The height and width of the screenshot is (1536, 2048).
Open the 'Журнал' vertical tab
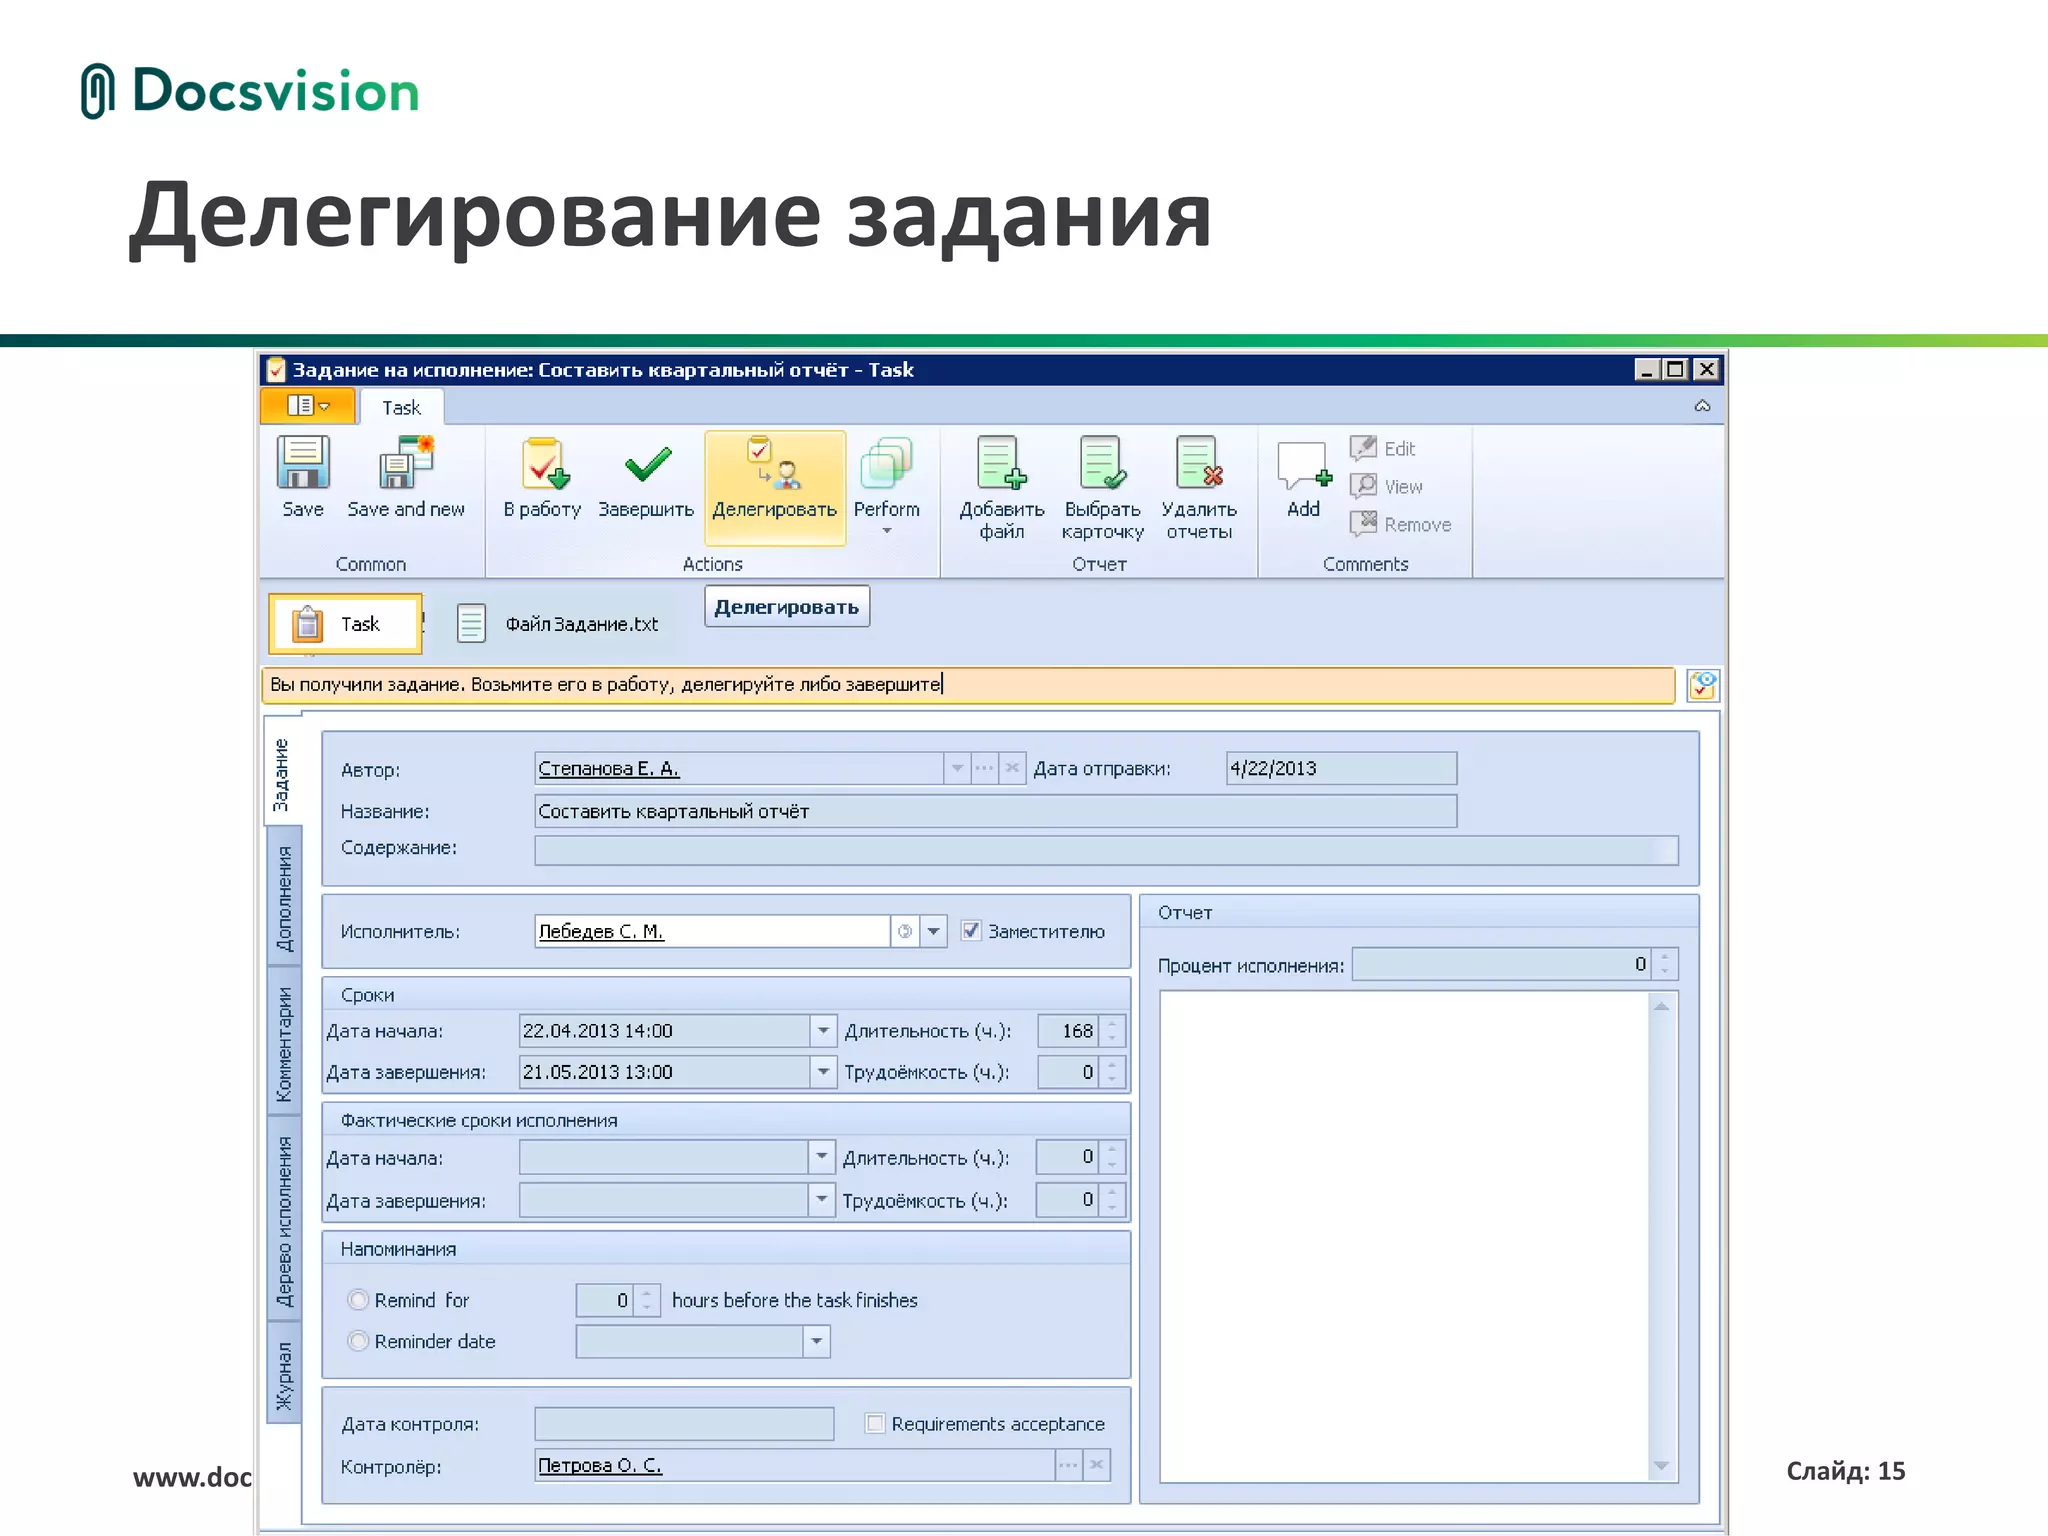point(285,1374)
